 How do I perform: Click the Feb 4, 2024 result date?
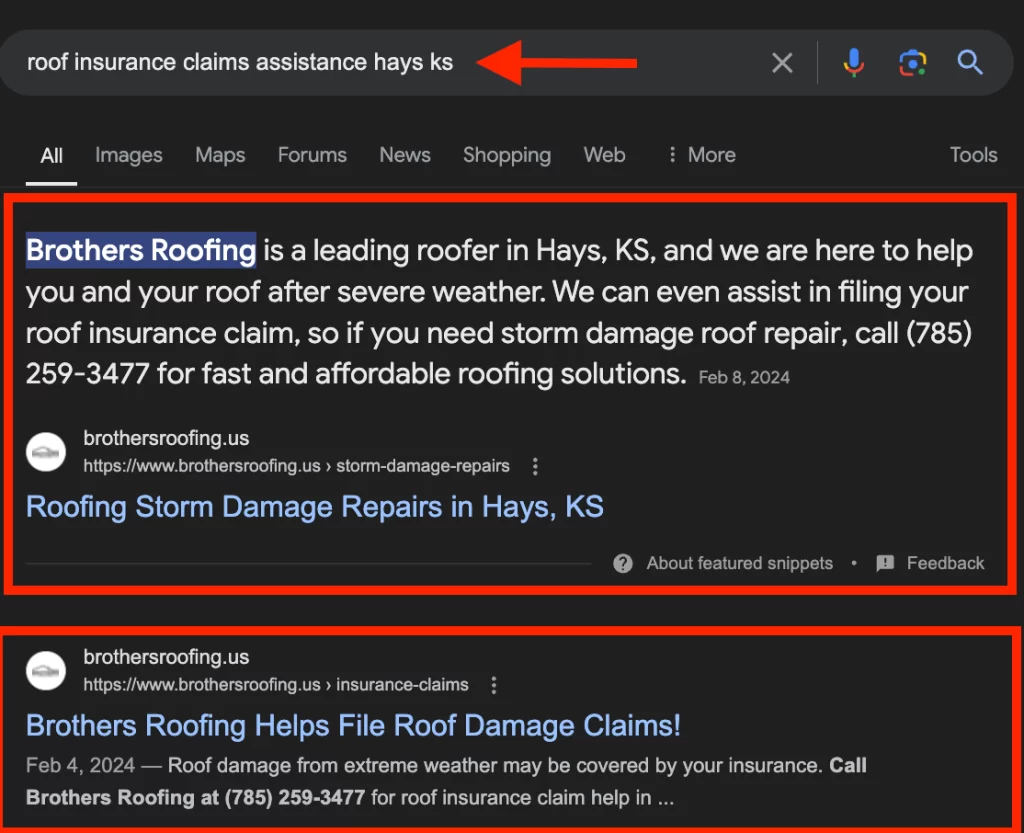pos(80,765)
